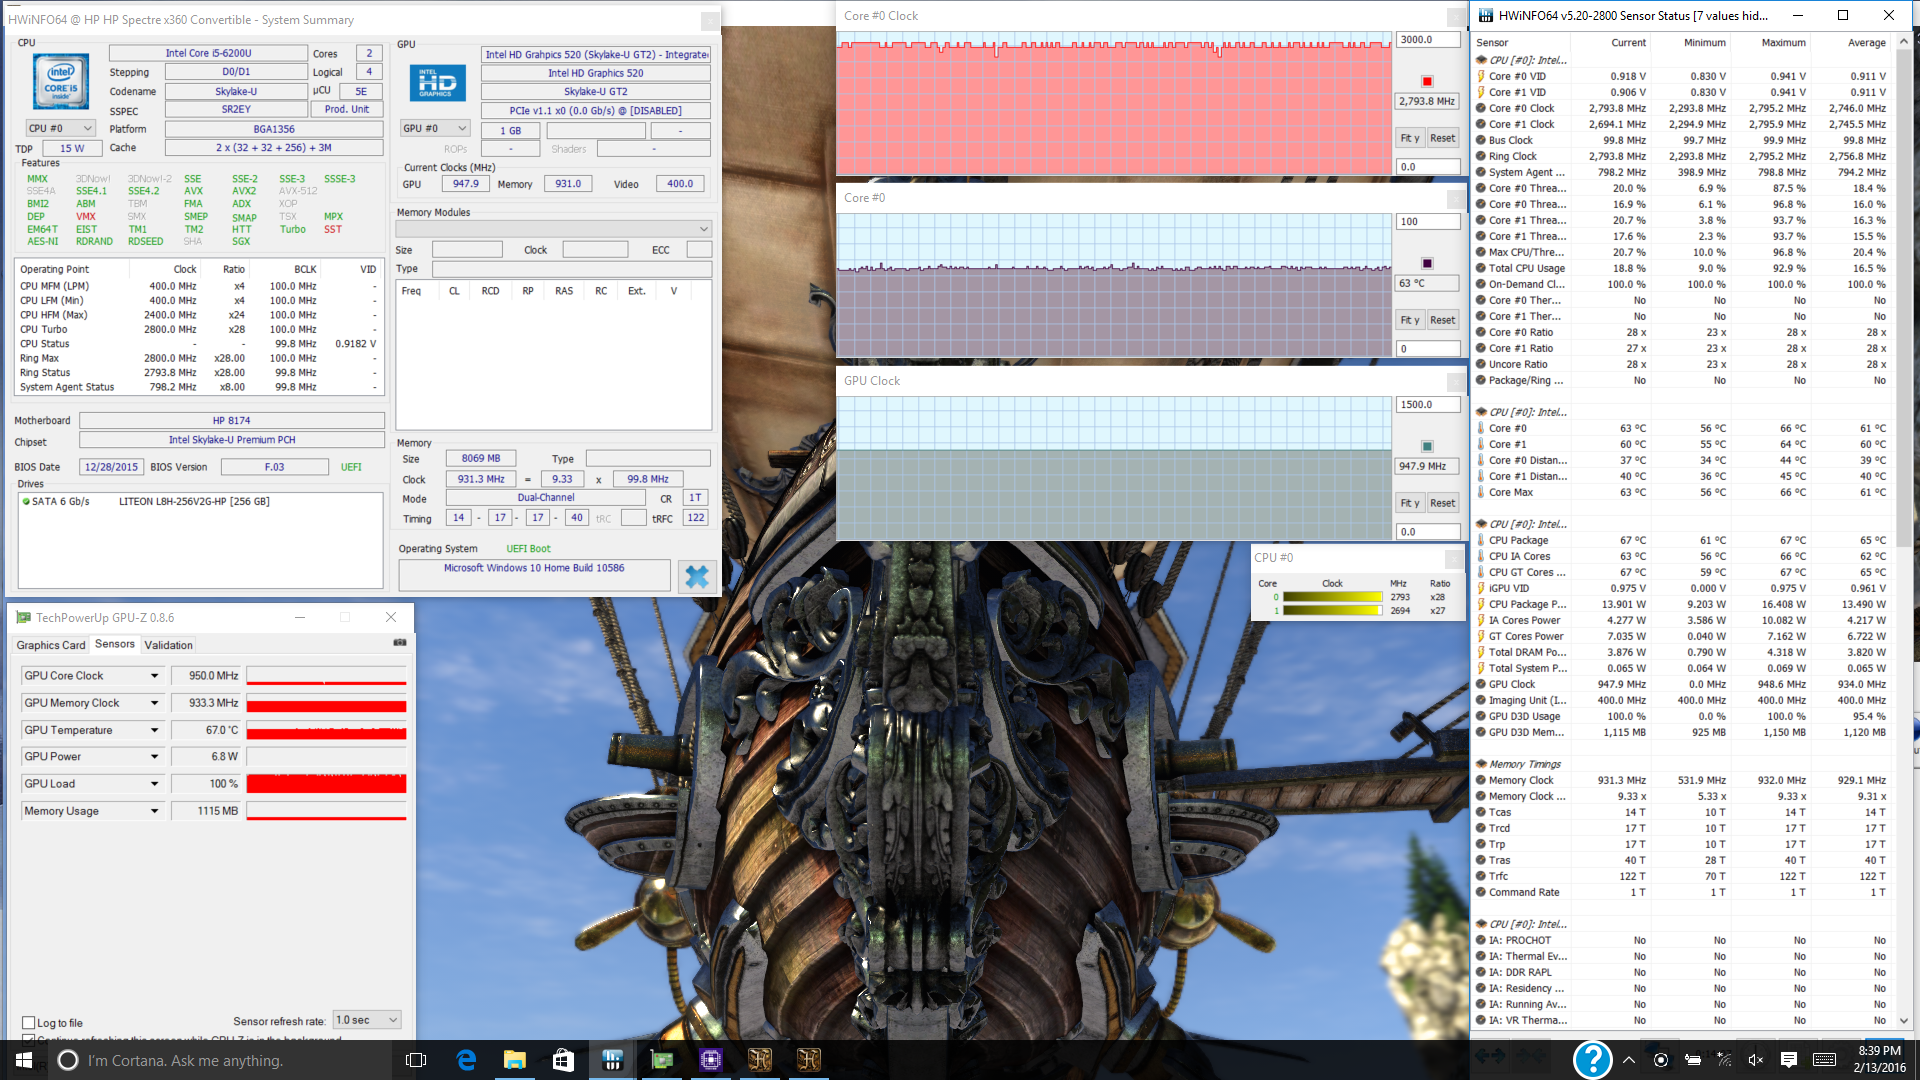Switch to the Validation tab
Image resolution: width=1920 pixels, height=1080 pixels.
coord(168,645)
